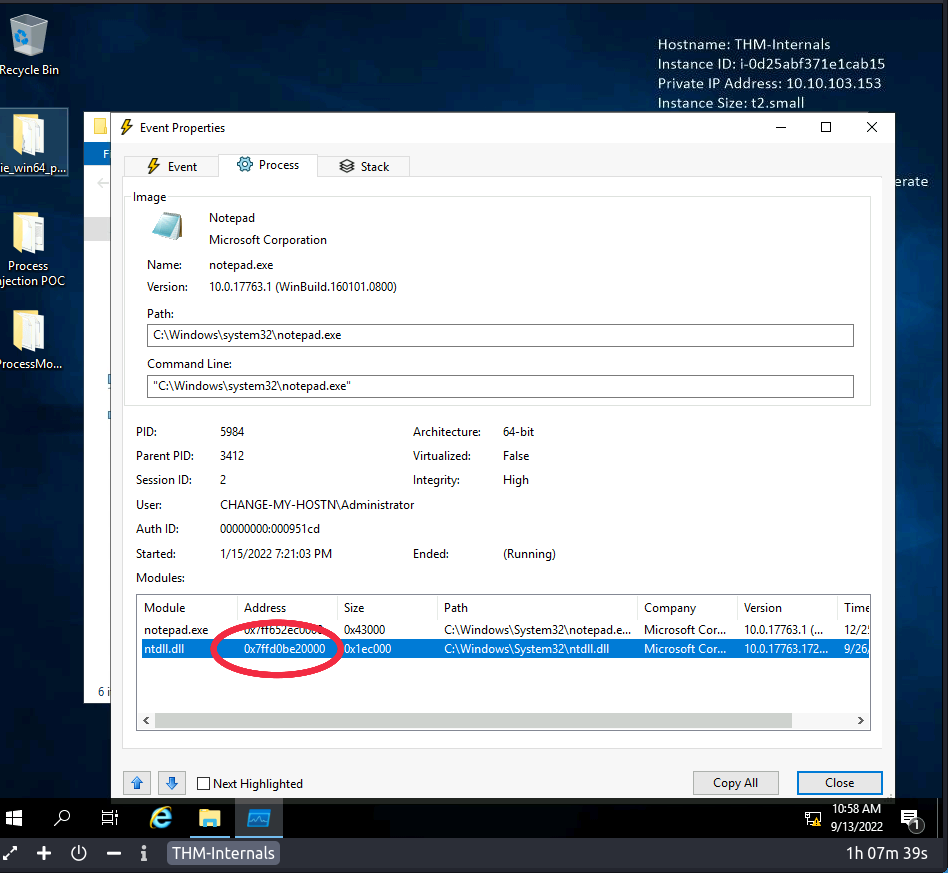Enable the Next Highlighted checkbox
The height and width of the screenshot is (873, 948).
pyautogui.click(x=204, y=784)
